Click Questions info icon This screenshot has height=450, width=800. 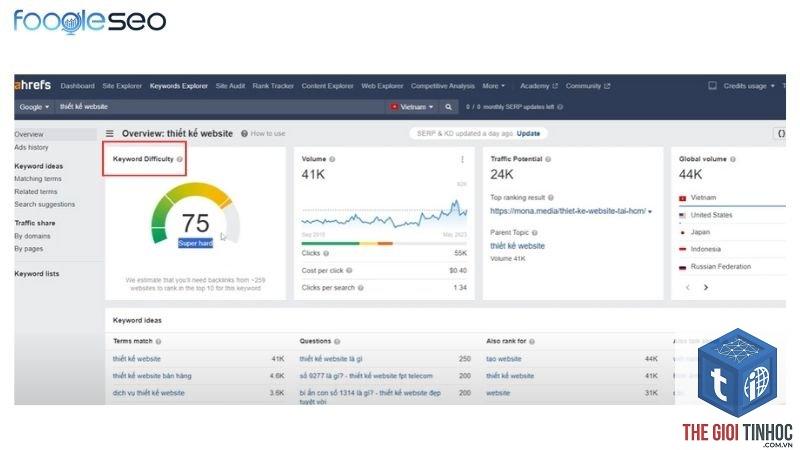337,341
